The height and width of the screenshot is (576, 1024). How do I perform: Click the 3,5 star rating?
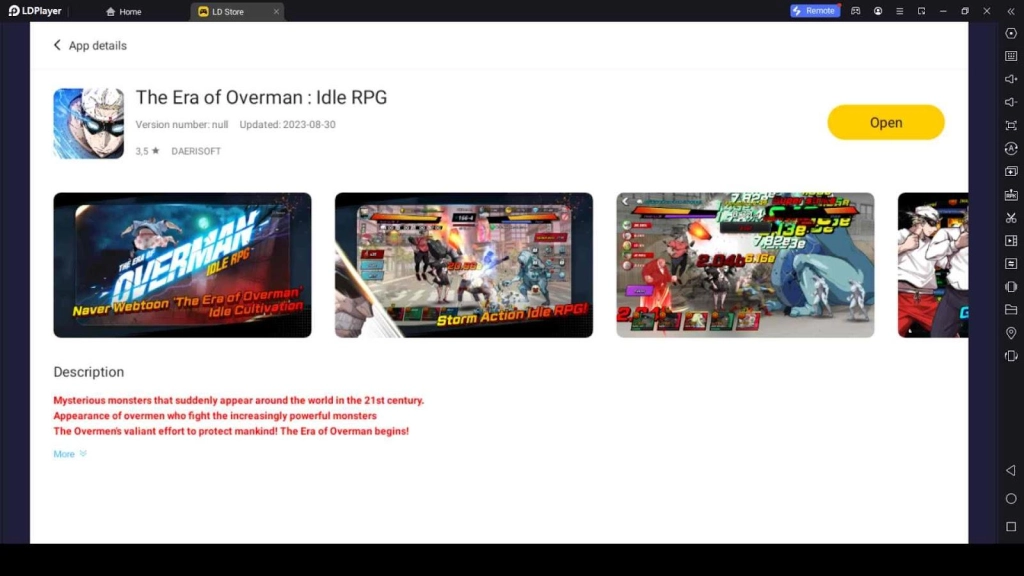(147, 151)
